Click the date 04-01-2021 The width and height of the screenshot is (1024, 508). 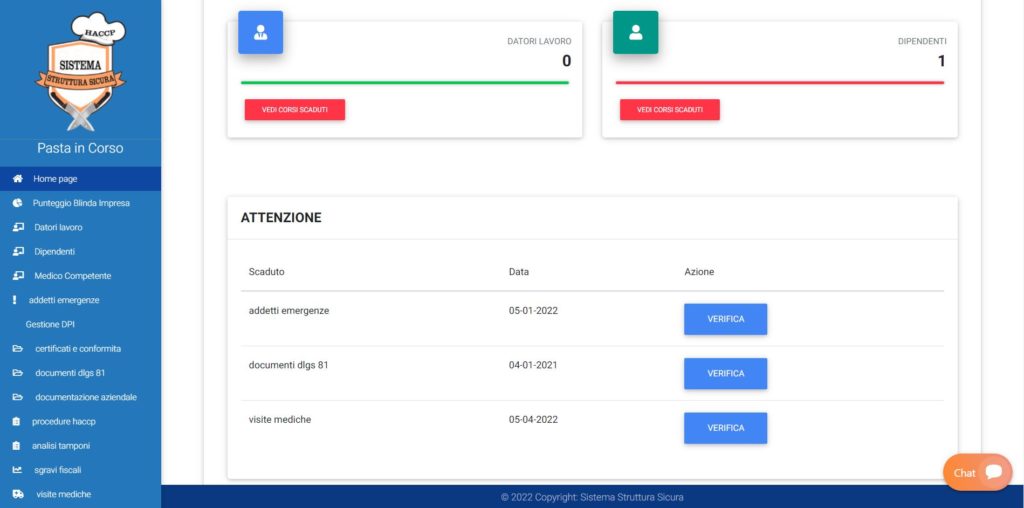533,365
